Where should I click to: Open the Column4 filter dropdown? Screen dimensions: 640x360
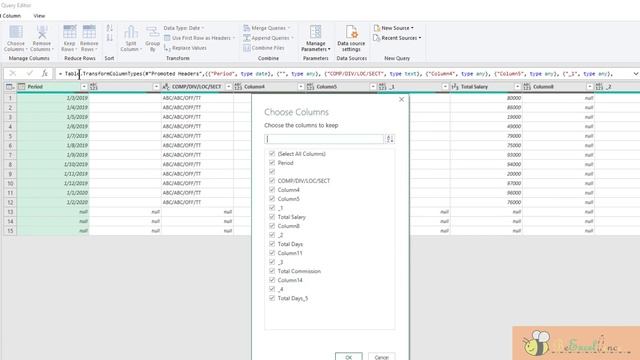tap(300, 87)
